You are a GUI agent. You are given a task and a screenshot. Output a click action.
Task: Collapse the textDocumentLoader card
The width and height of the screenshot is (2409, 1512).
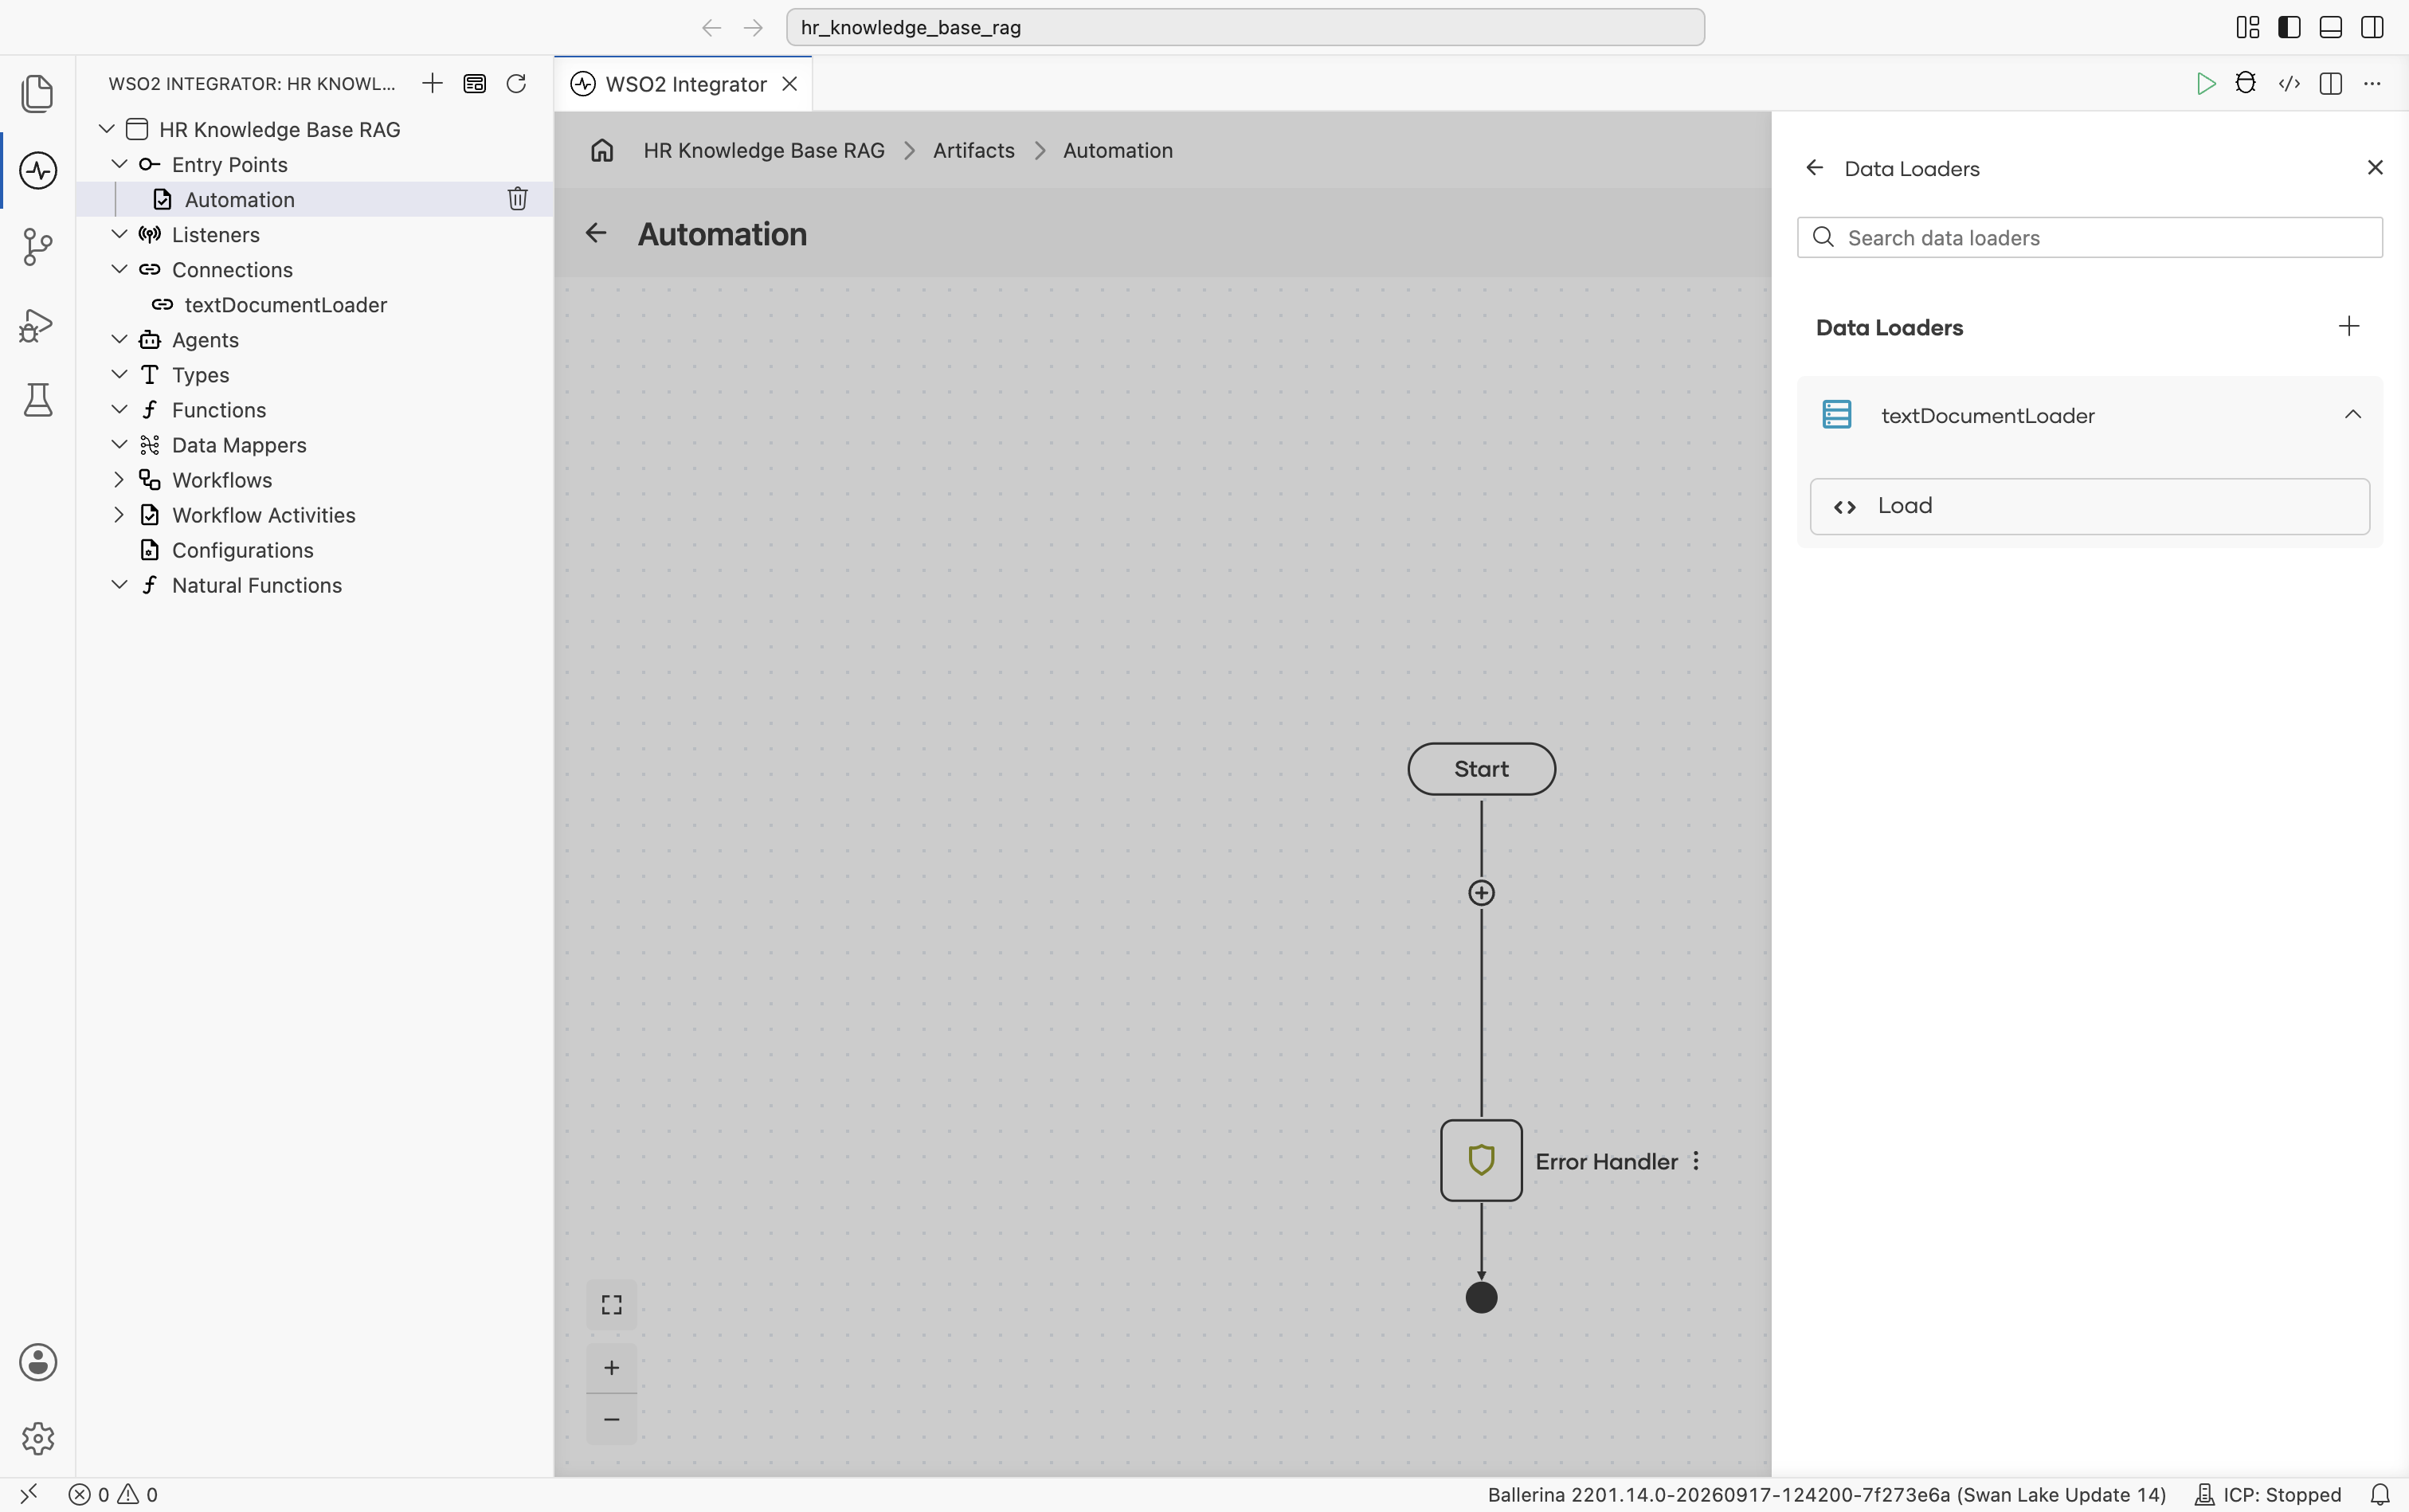pos(2352,415)
